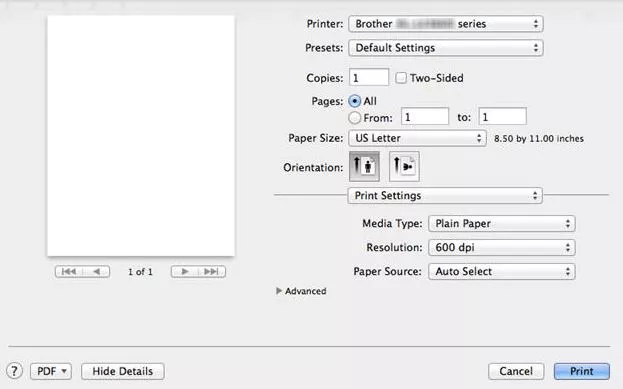Expand the Advanced disclosure triangle
The image size is (623, 389).
[279, 291]
